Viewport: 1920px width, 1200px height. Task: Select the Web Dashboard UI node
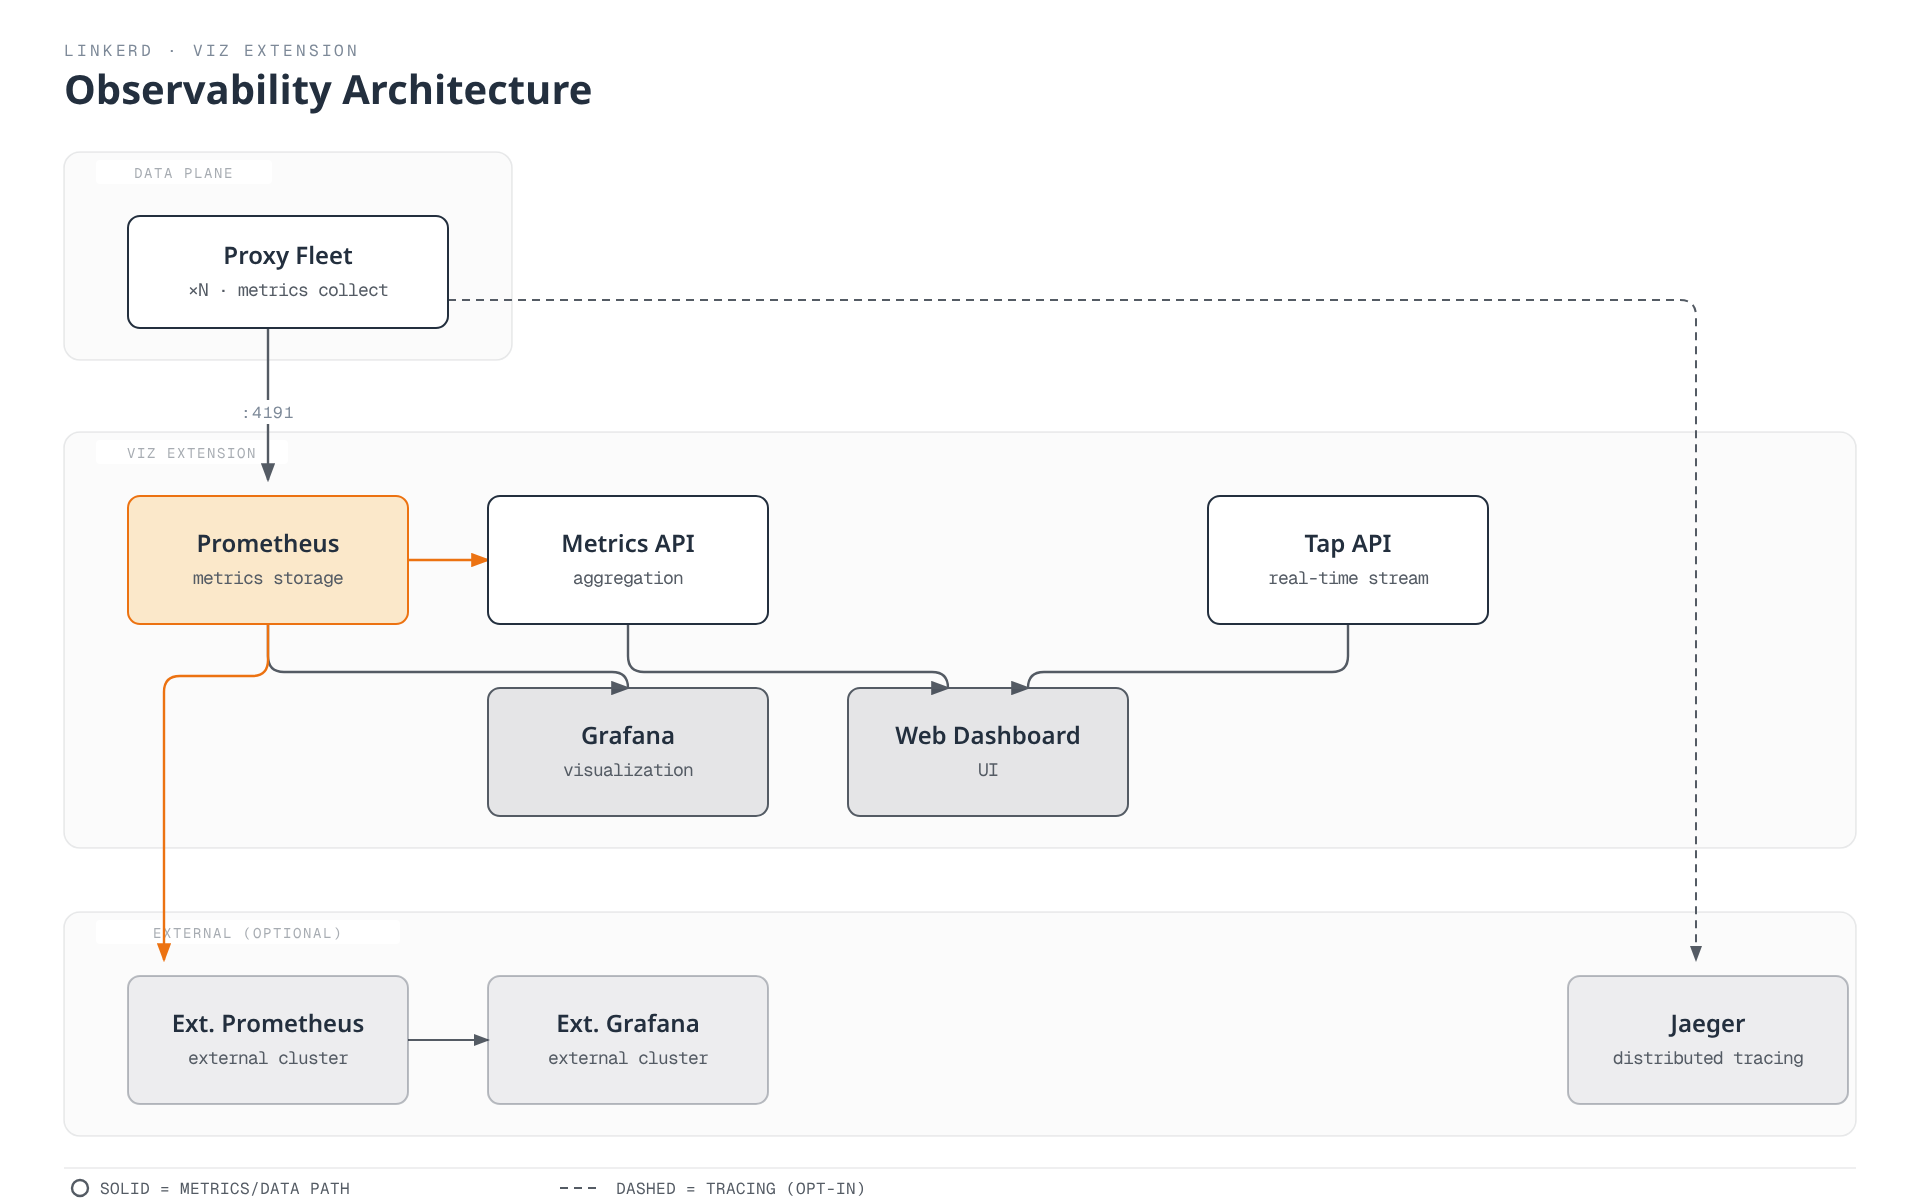(x=988, y=752)
